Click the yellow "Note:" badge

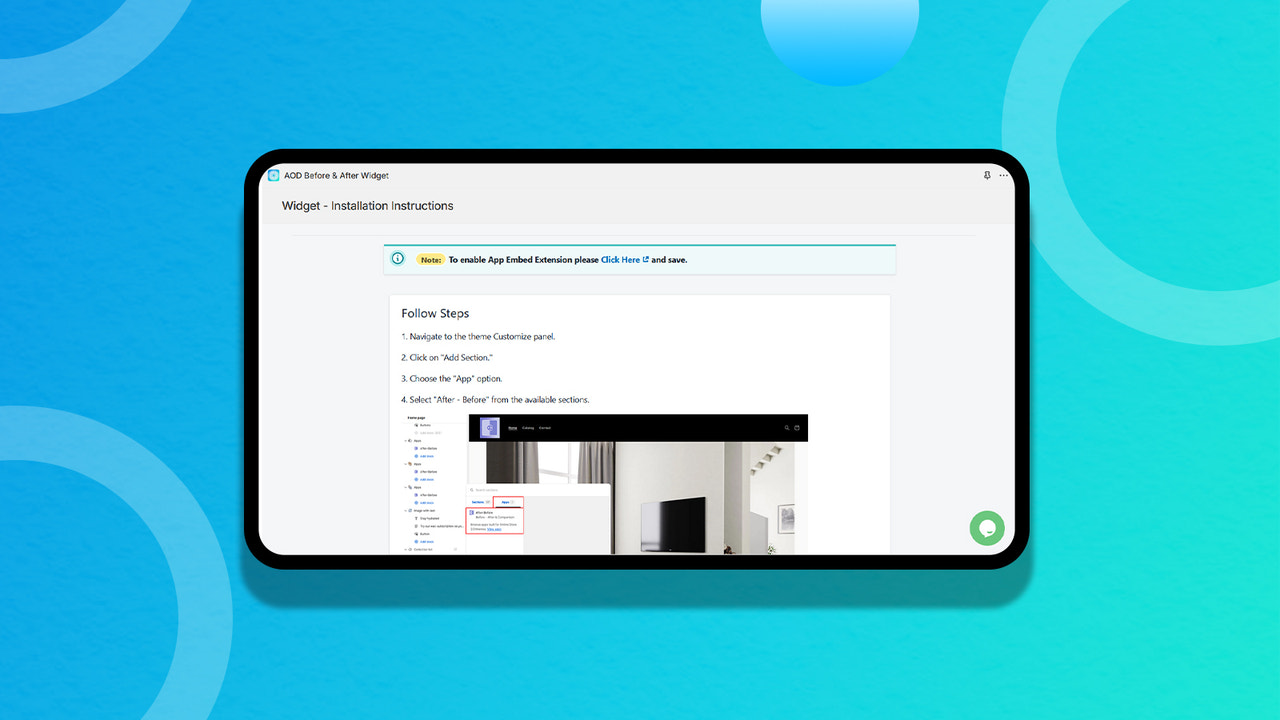pos(431,260)
